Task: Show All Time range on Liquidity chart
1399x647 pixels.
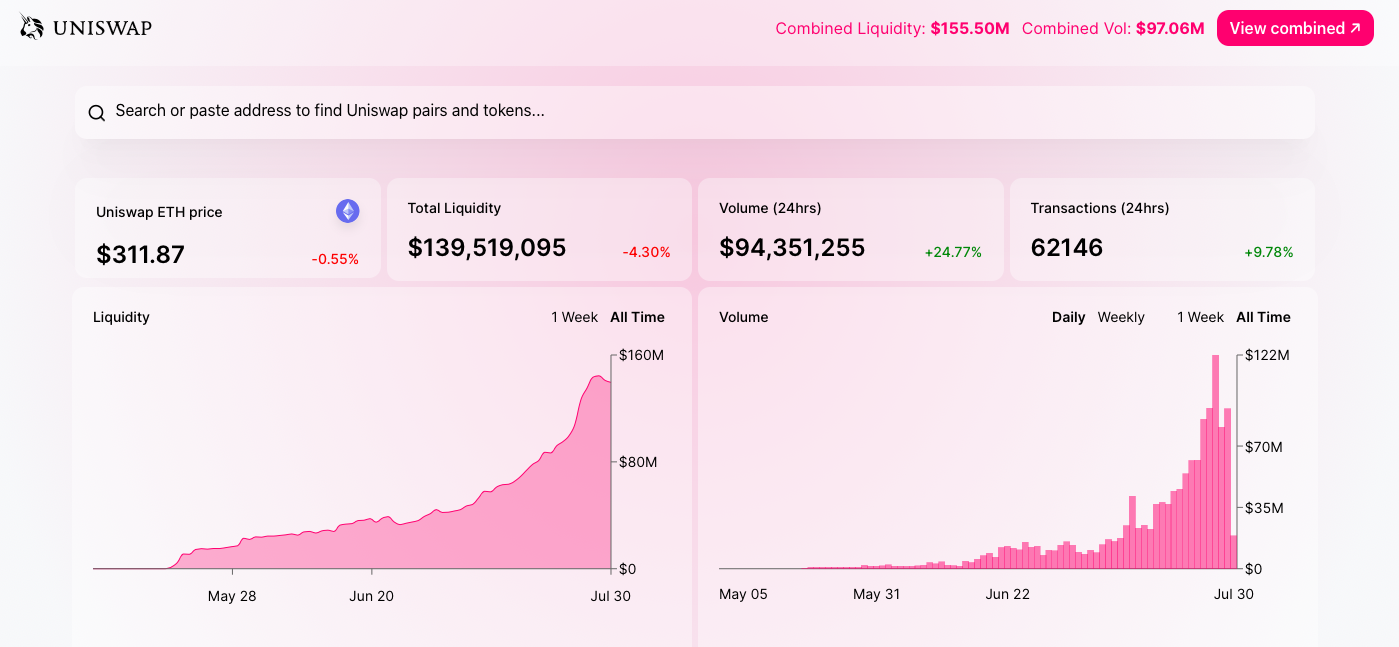Action: (x=637, y=317)
